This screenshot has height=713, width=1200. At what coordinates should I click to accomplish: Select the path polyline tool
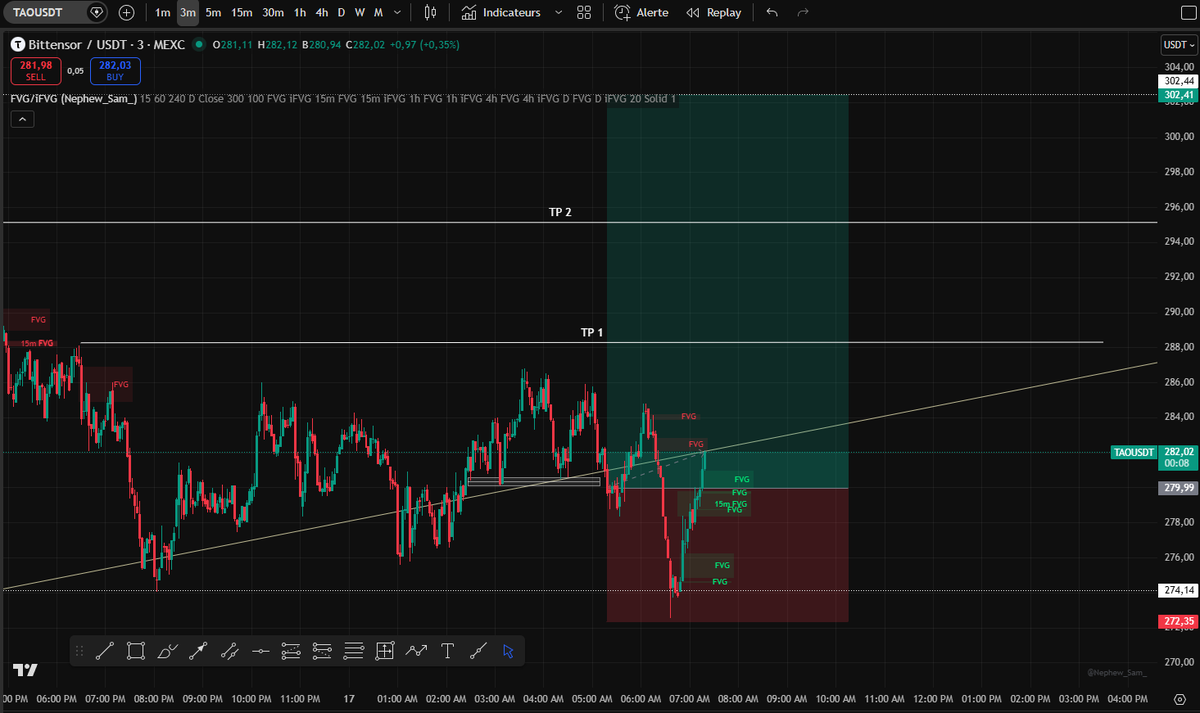416,651
